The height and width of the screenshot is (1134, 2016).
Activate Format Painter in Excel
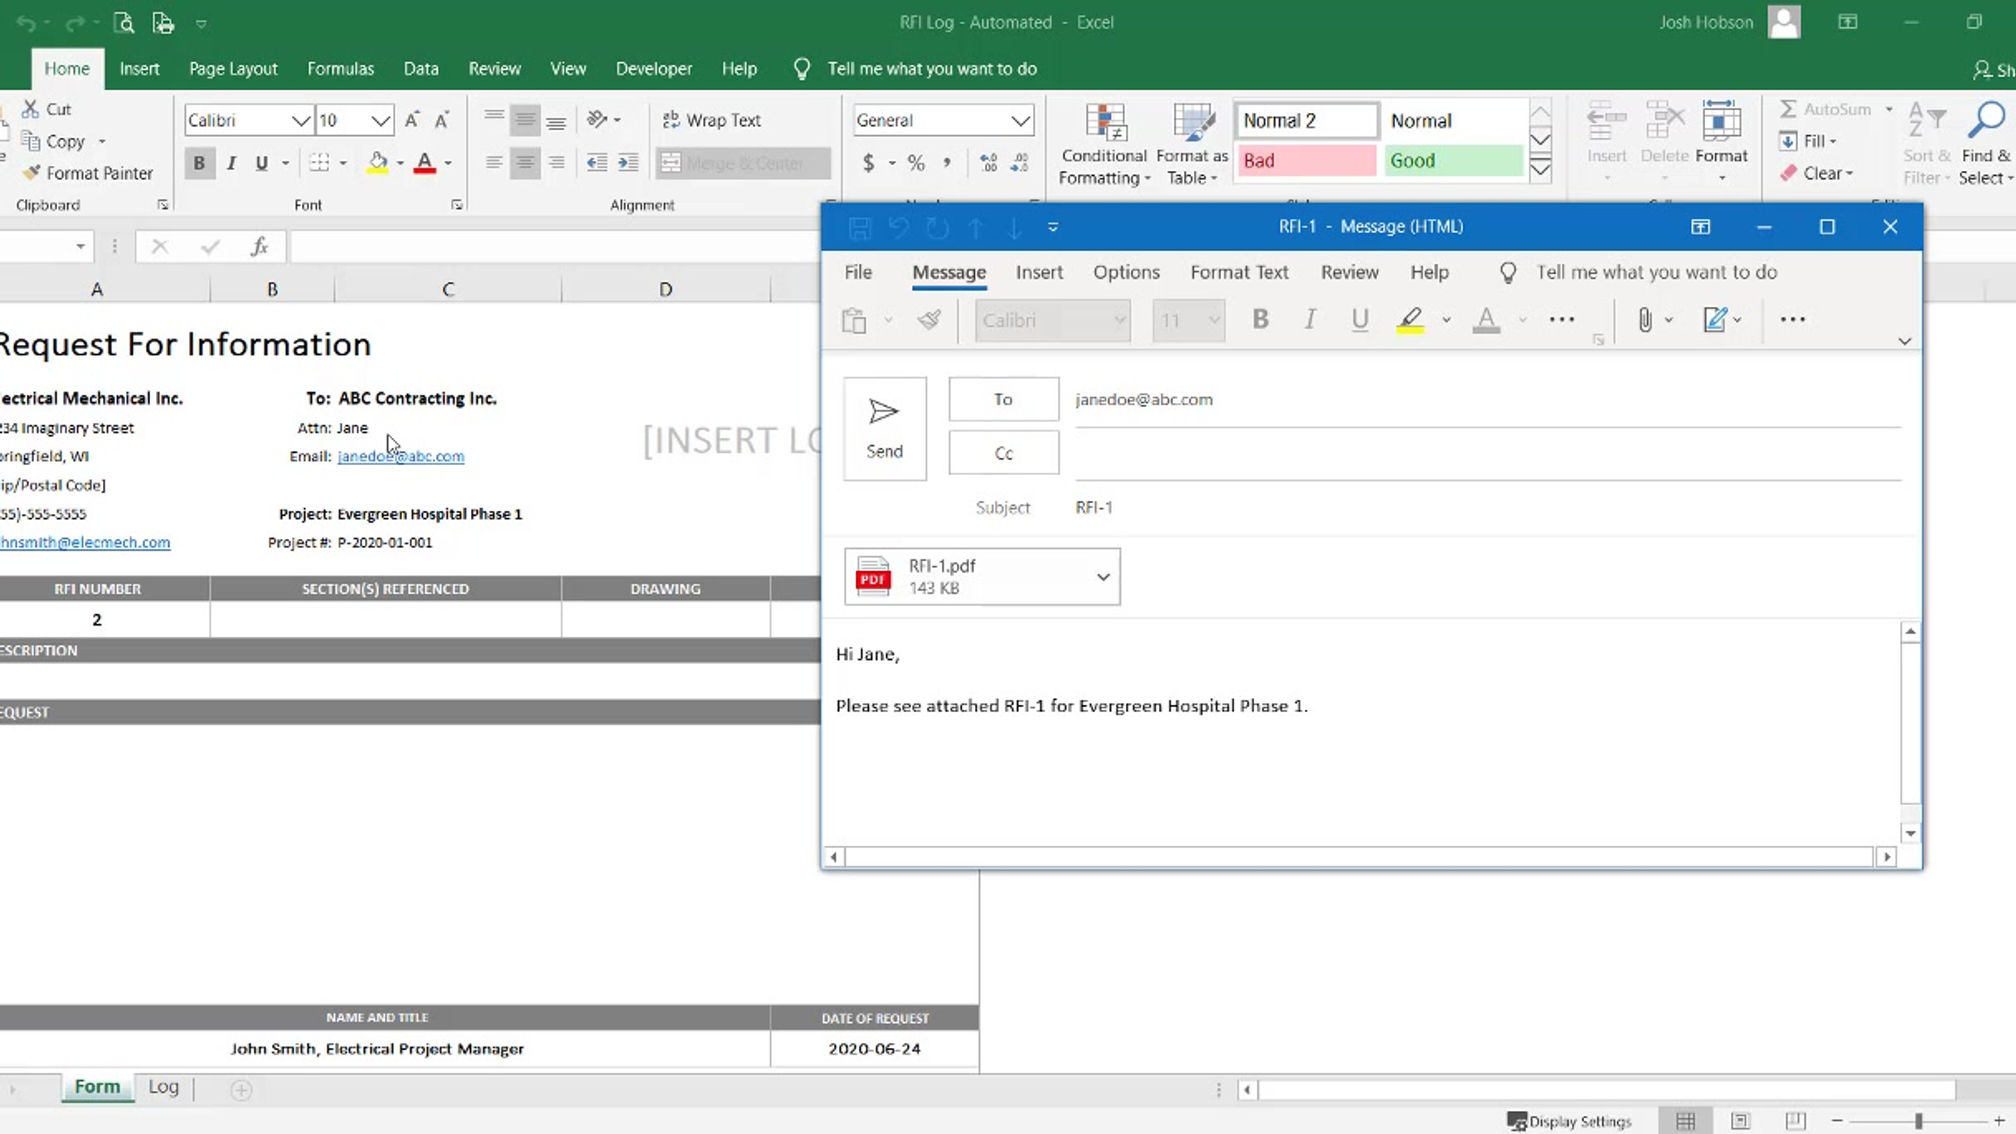(x=88, y=173)
